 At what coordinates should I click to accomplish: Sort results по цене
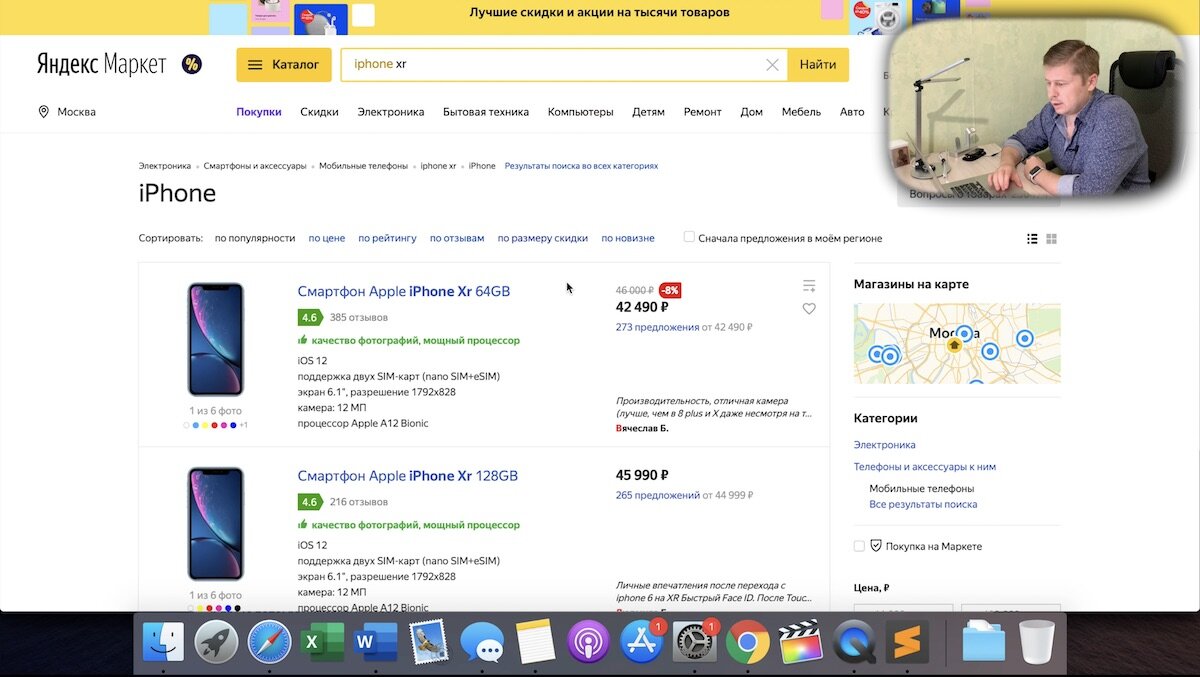(x=327, y=238)
